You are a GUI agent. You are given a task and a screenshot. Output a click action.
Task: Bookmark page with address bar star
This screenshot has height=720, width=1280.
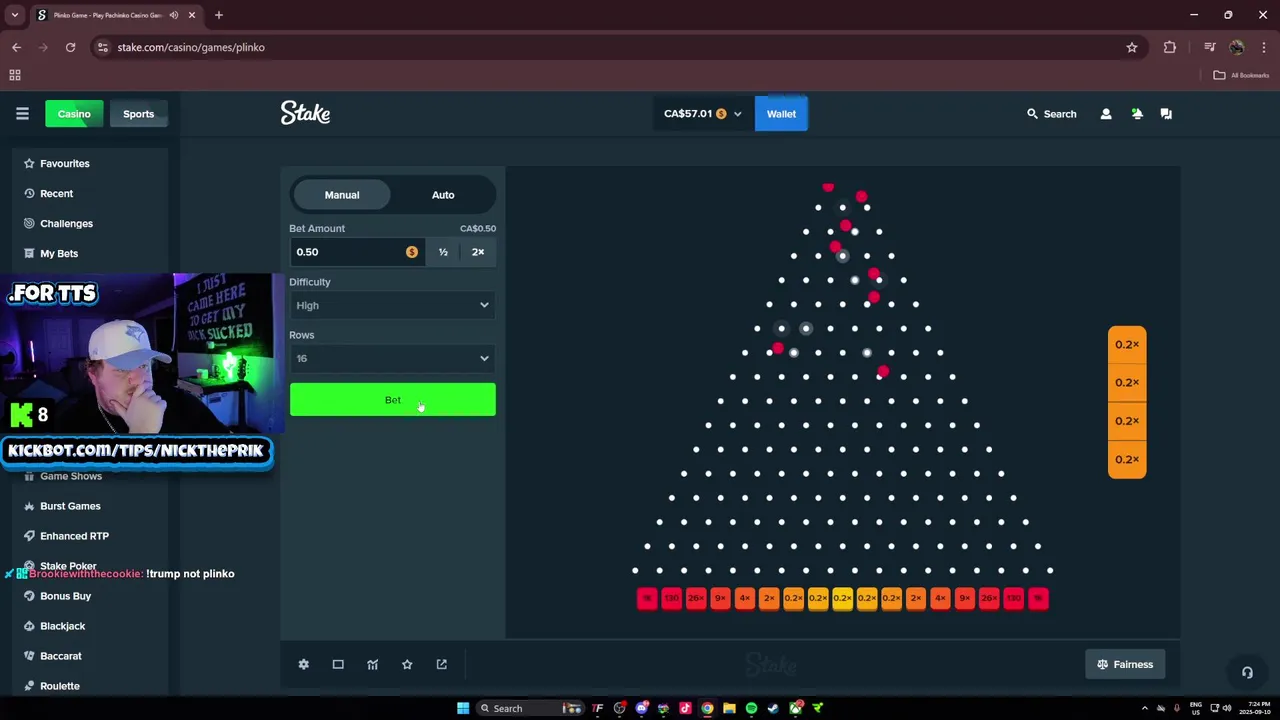tap(1132, 47)
